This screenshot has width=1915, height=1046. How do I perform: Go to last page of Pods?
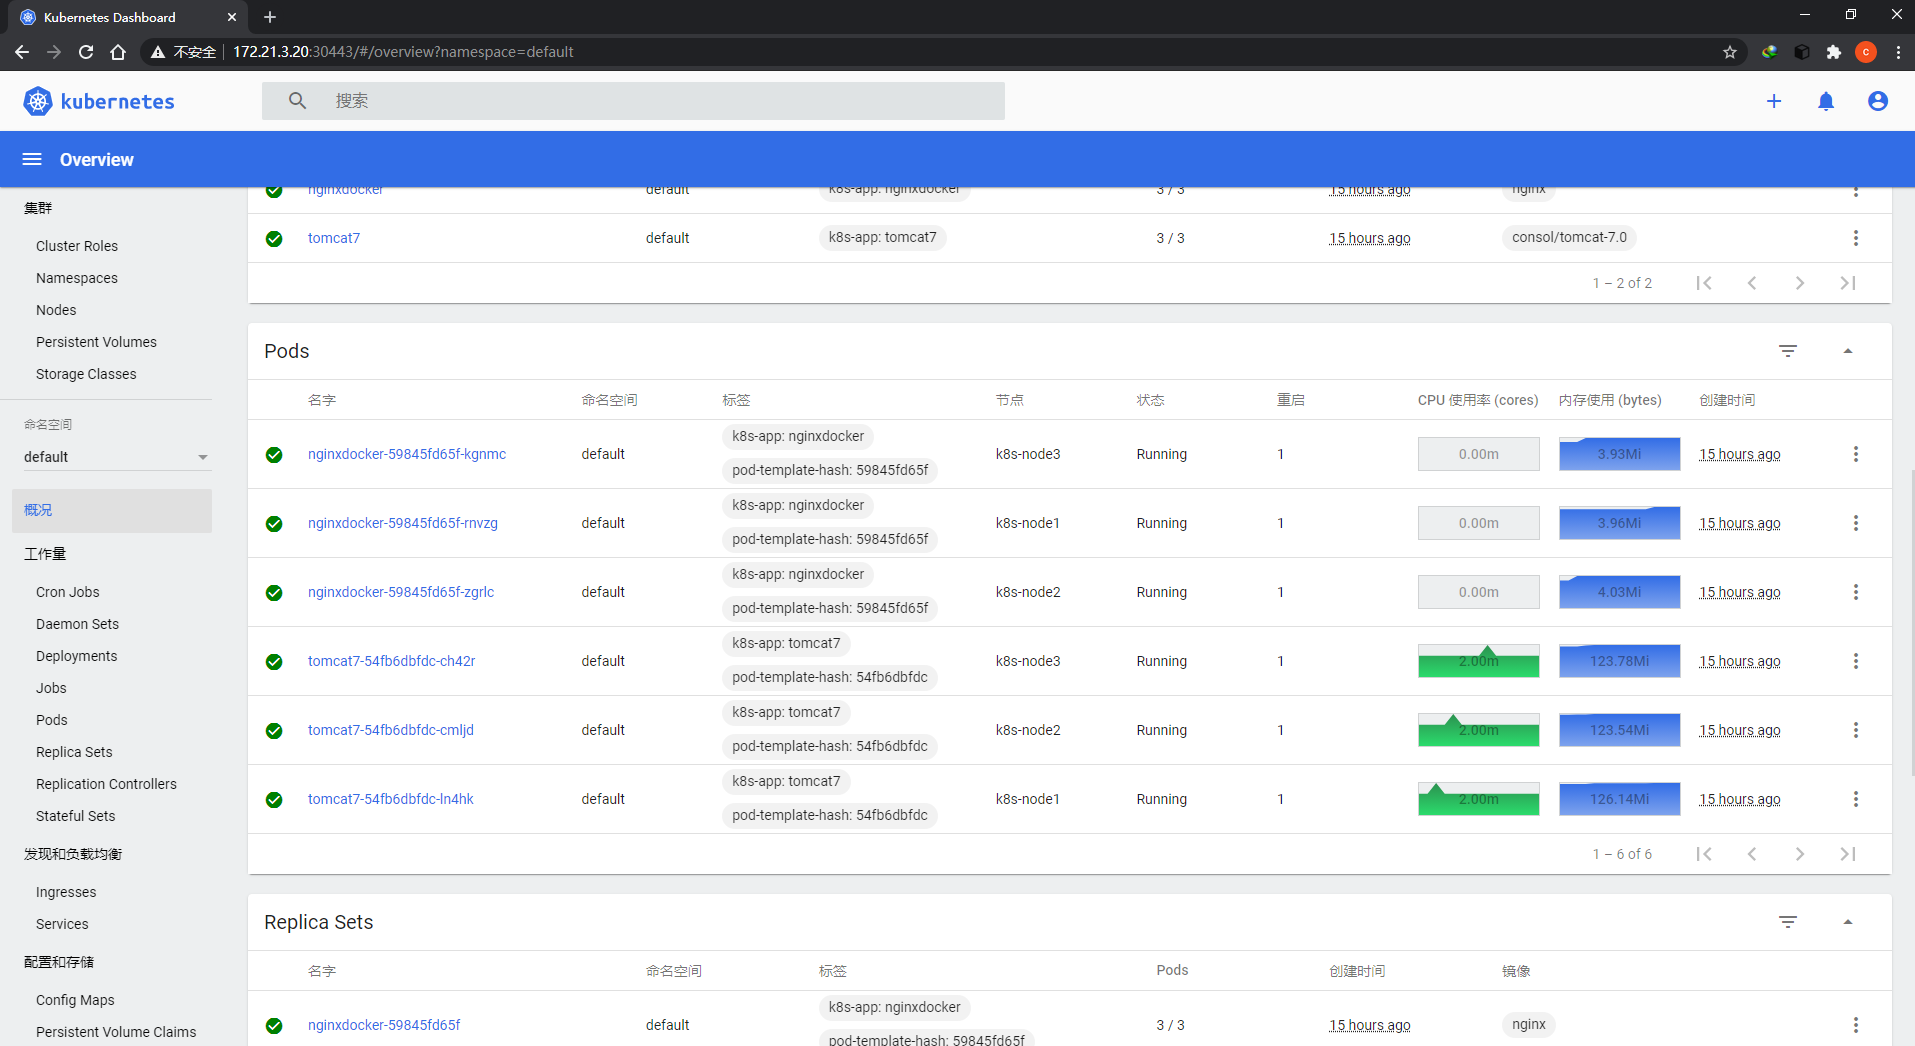click(1848, 854)
